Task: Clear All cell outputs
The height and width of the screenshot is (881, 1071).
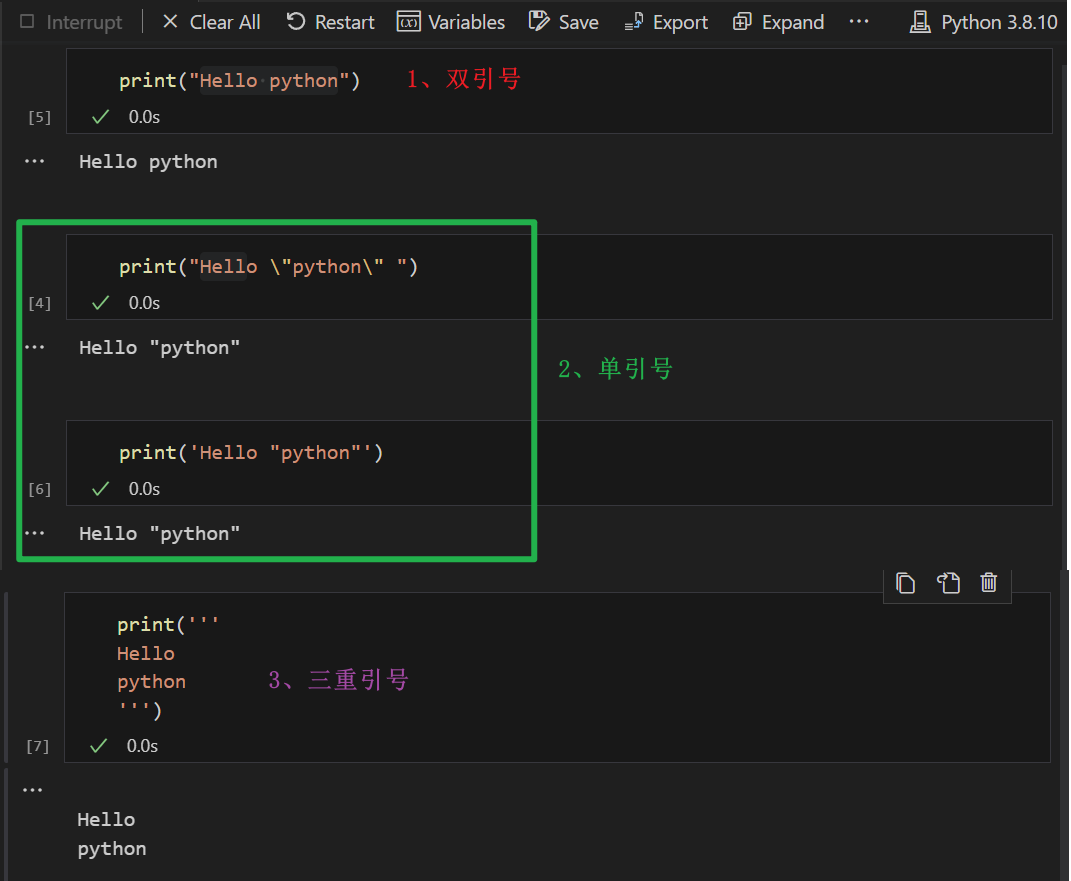Action: tap(211, 22)
